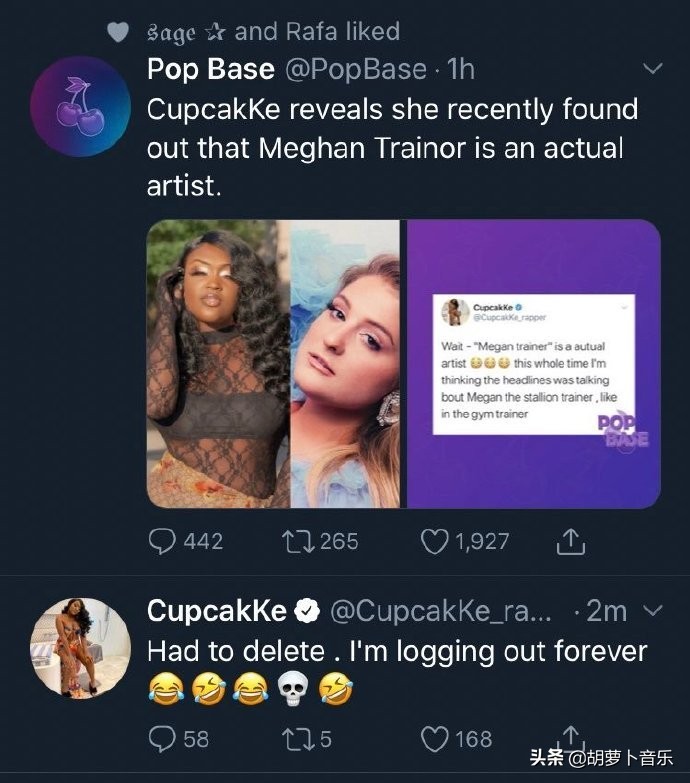This screenshot has width=690, height=783.
Task: Open the @CupcakKe_ra... handle link
Action: click(x=439, y=610)
